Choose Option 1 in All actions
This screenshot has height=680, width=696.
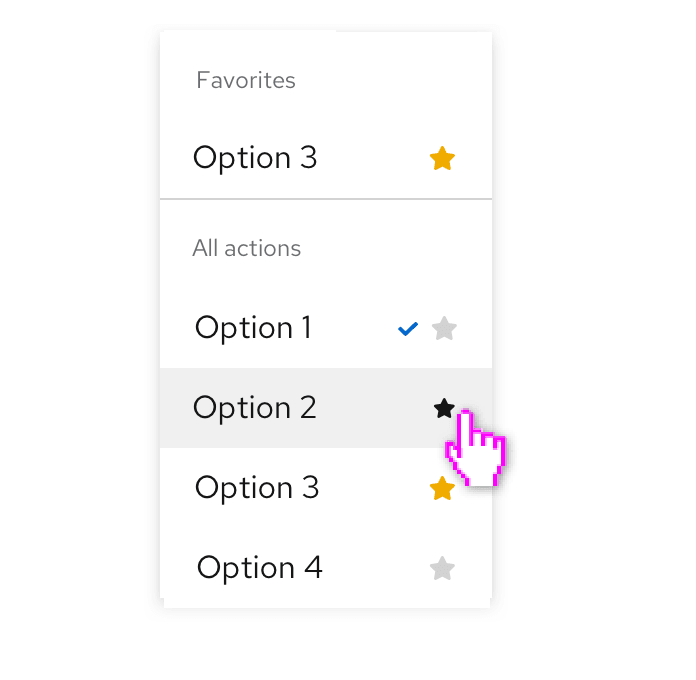point(254,328)
